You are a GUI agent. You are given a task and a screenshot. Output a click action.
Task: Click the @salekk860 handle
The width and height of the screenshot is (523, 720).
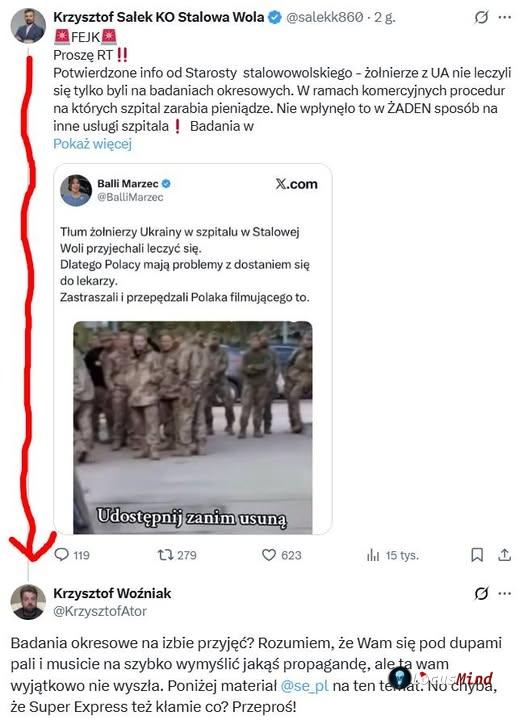click(324, 17)
